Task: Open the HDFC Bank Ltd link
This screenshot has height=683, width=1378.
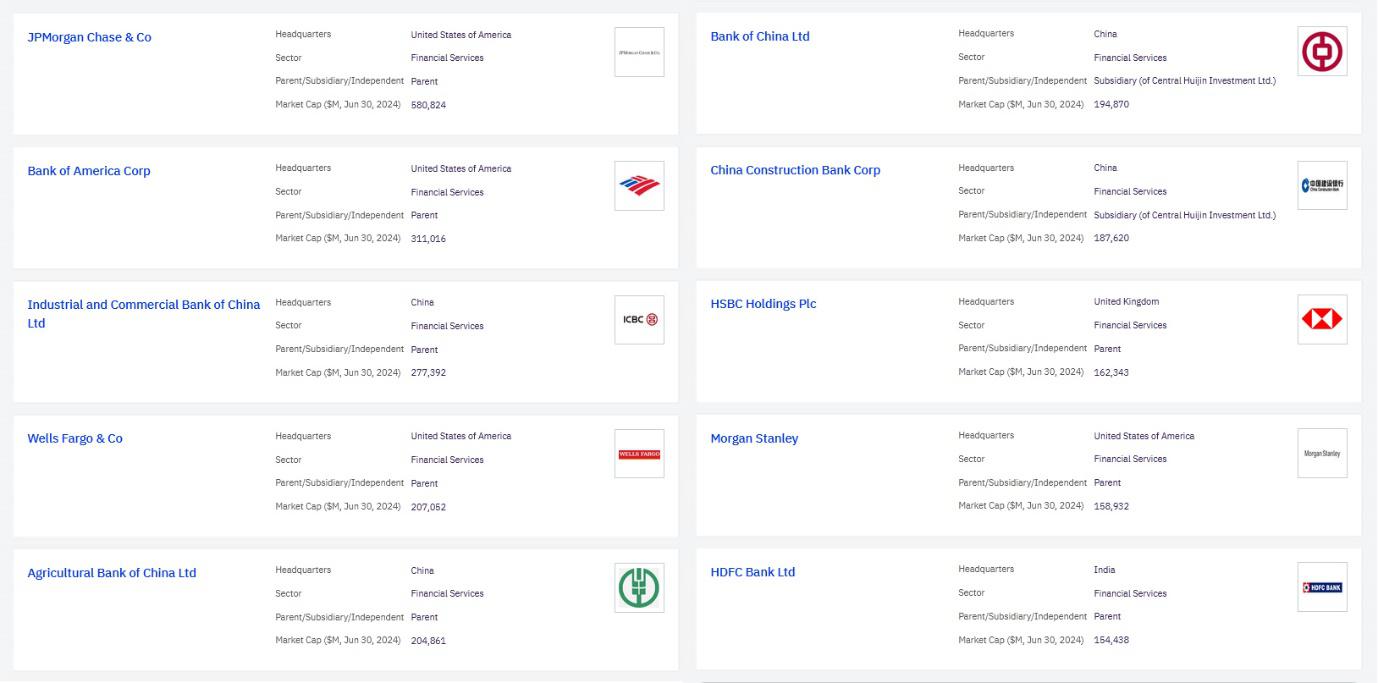Action: point(752,572)
